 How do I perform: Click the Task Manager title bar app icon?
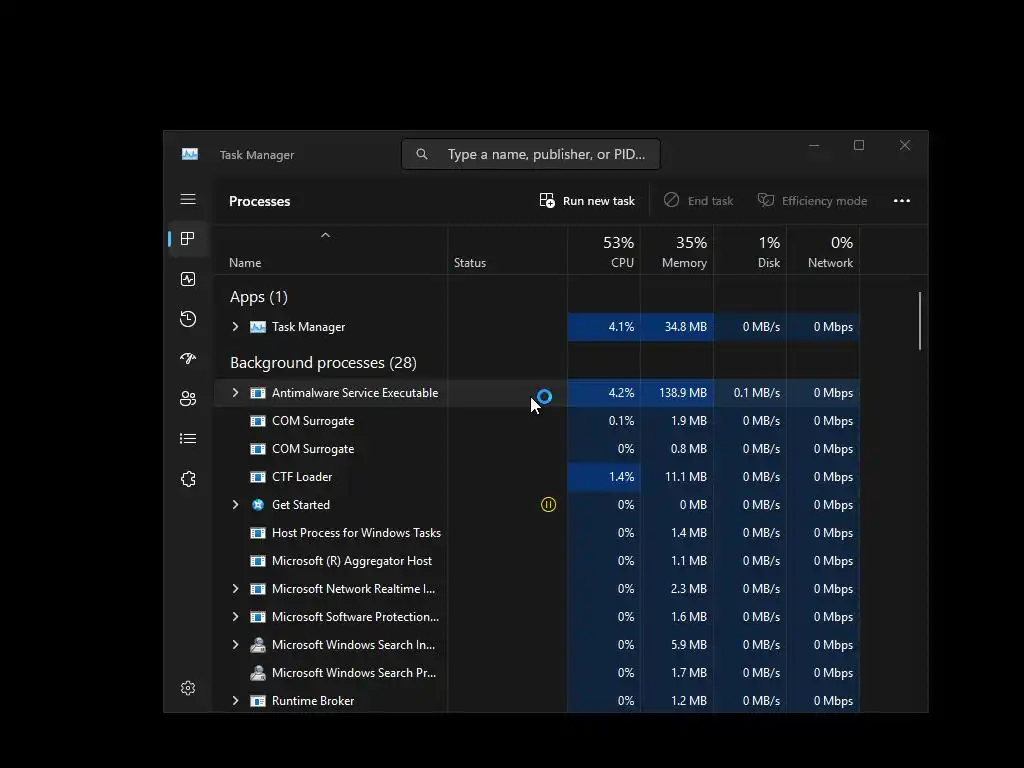[x=190, y=154]
